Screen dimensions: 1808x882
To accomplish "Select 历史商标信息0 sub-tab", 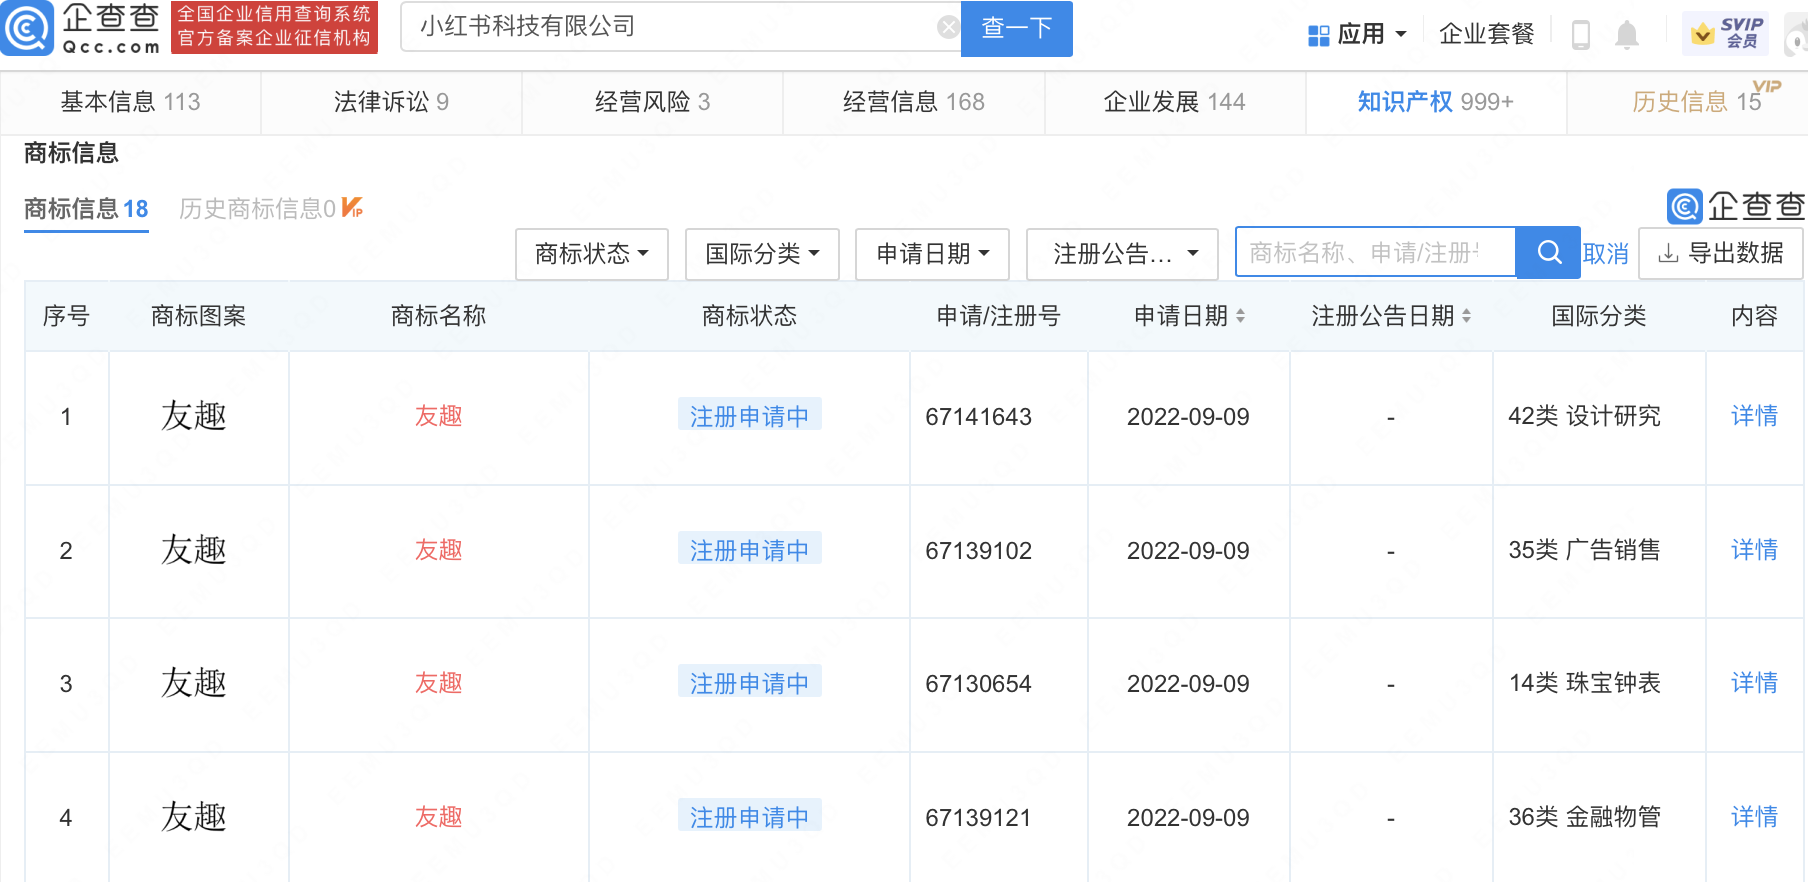I will 270,209.
